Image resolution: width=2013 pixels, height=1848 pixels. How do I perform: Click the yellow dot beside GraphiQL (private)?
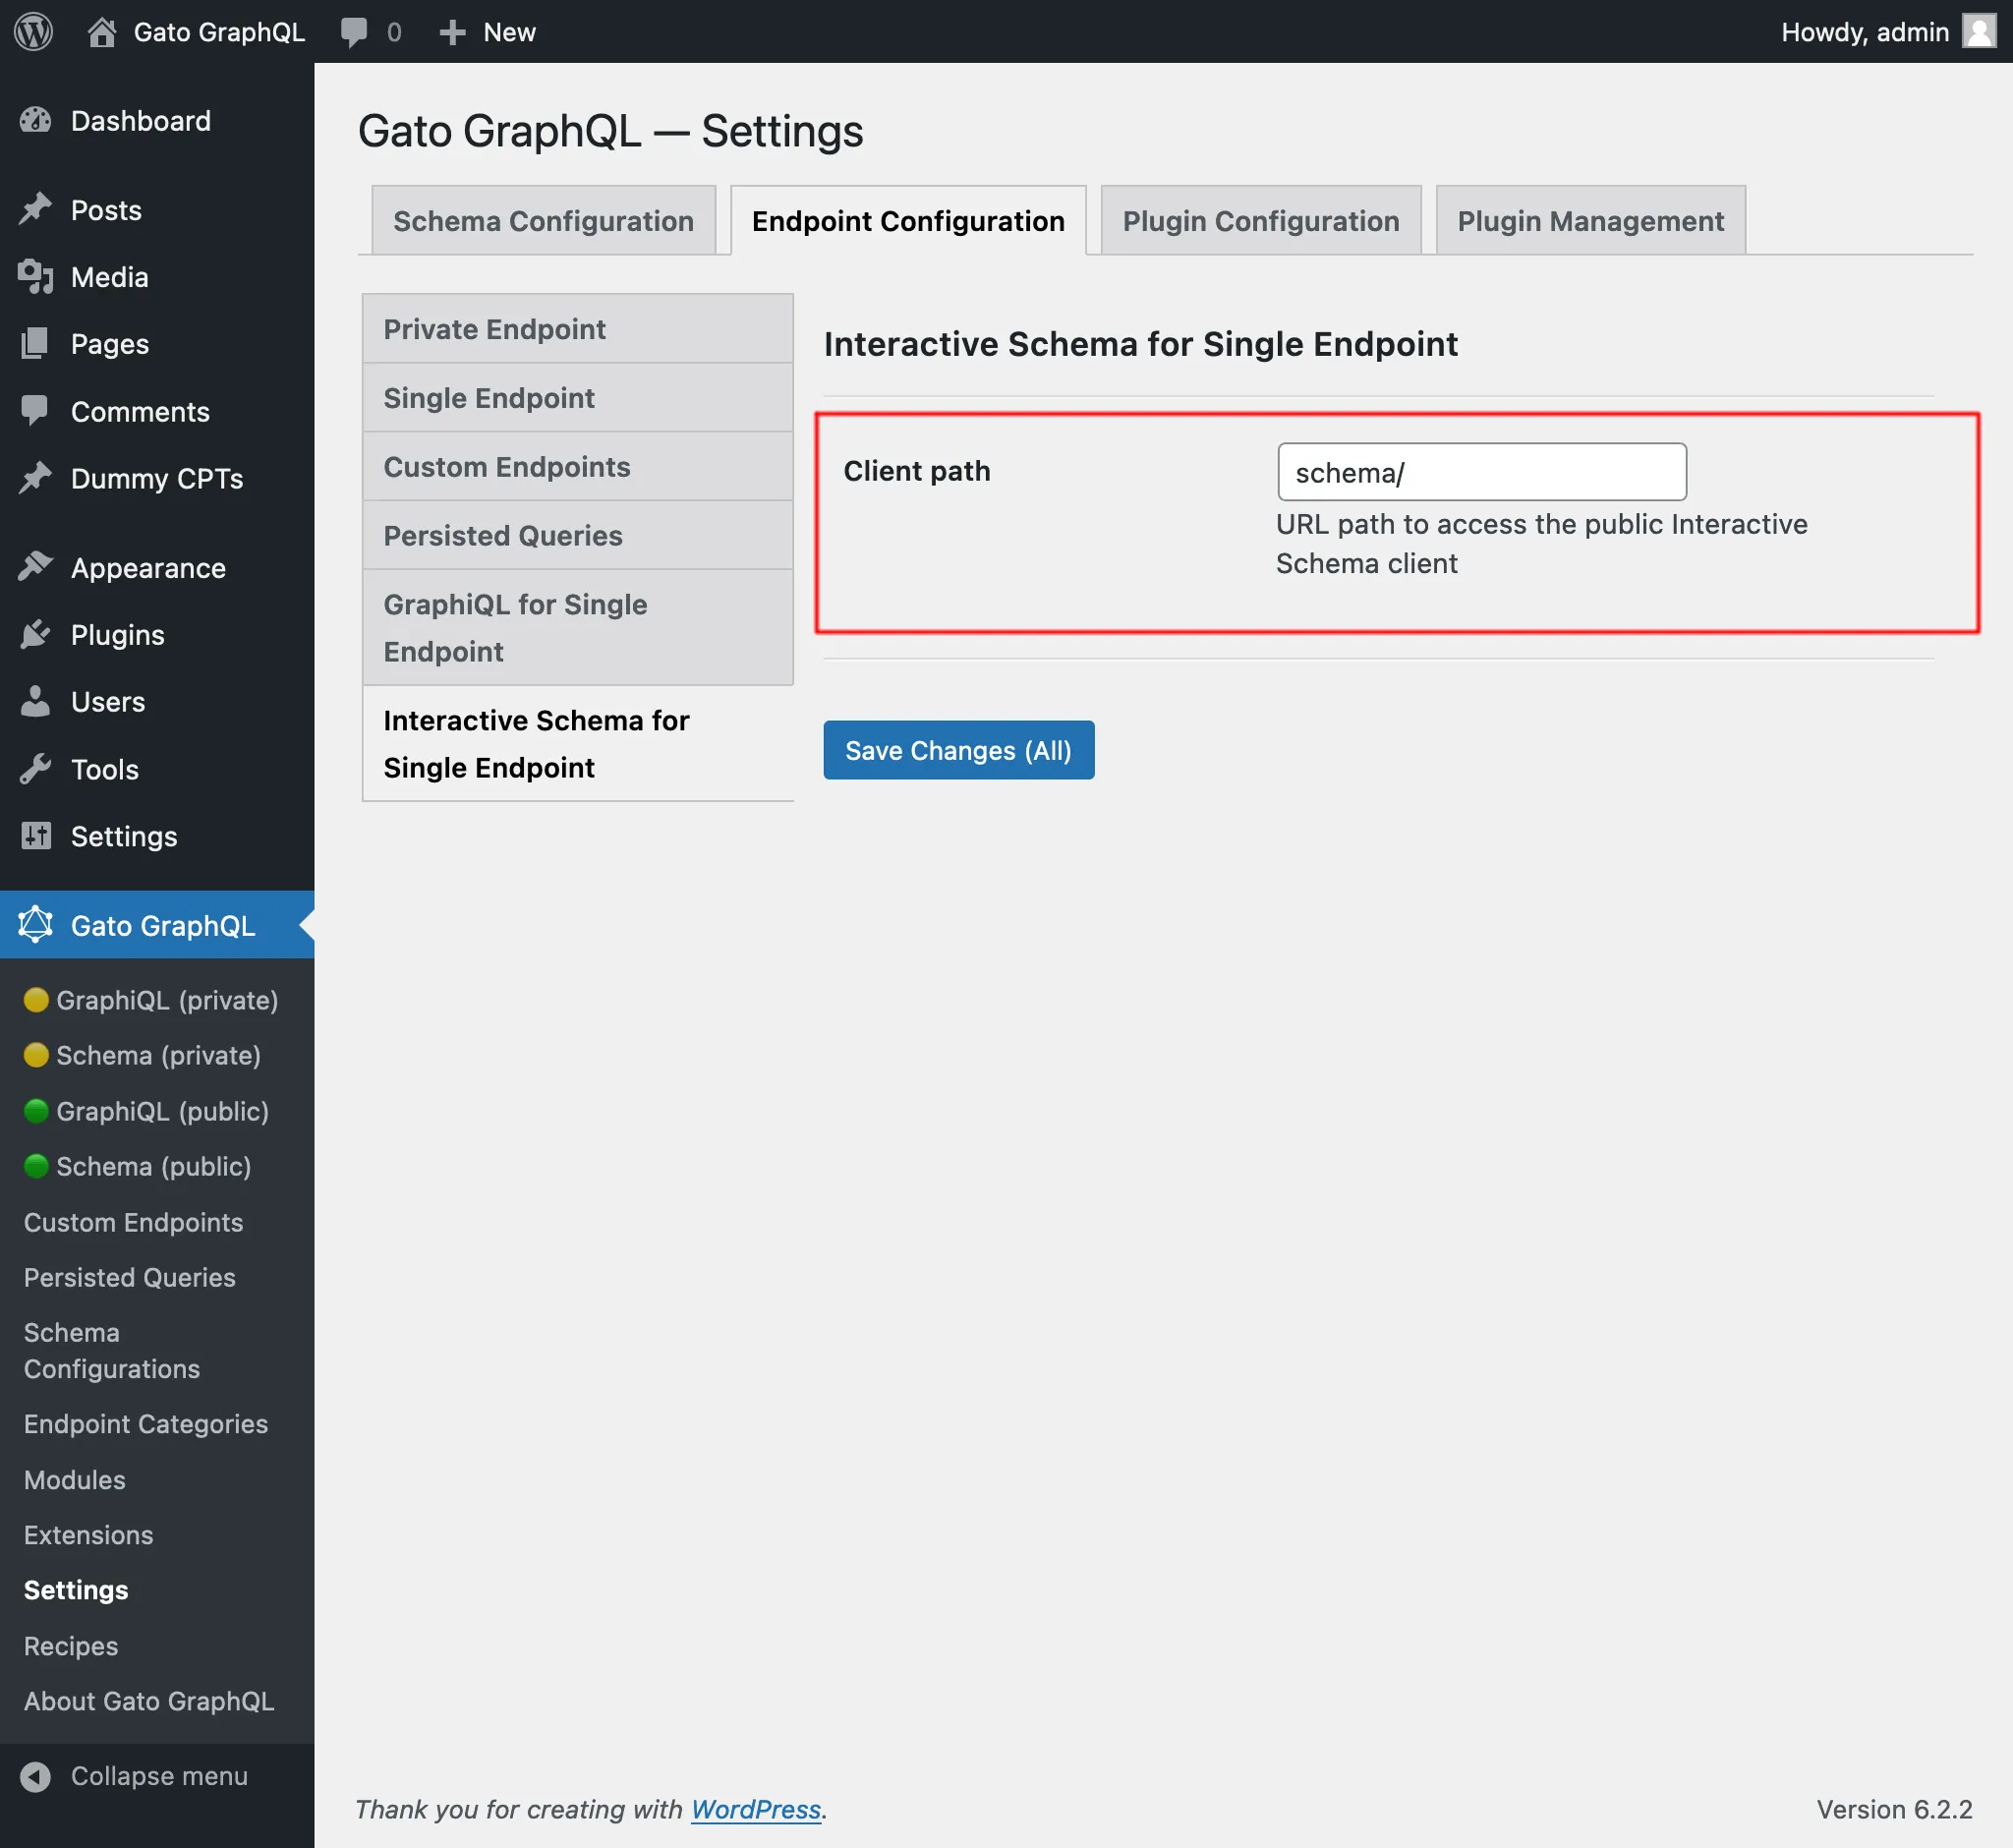[36, 1000]
